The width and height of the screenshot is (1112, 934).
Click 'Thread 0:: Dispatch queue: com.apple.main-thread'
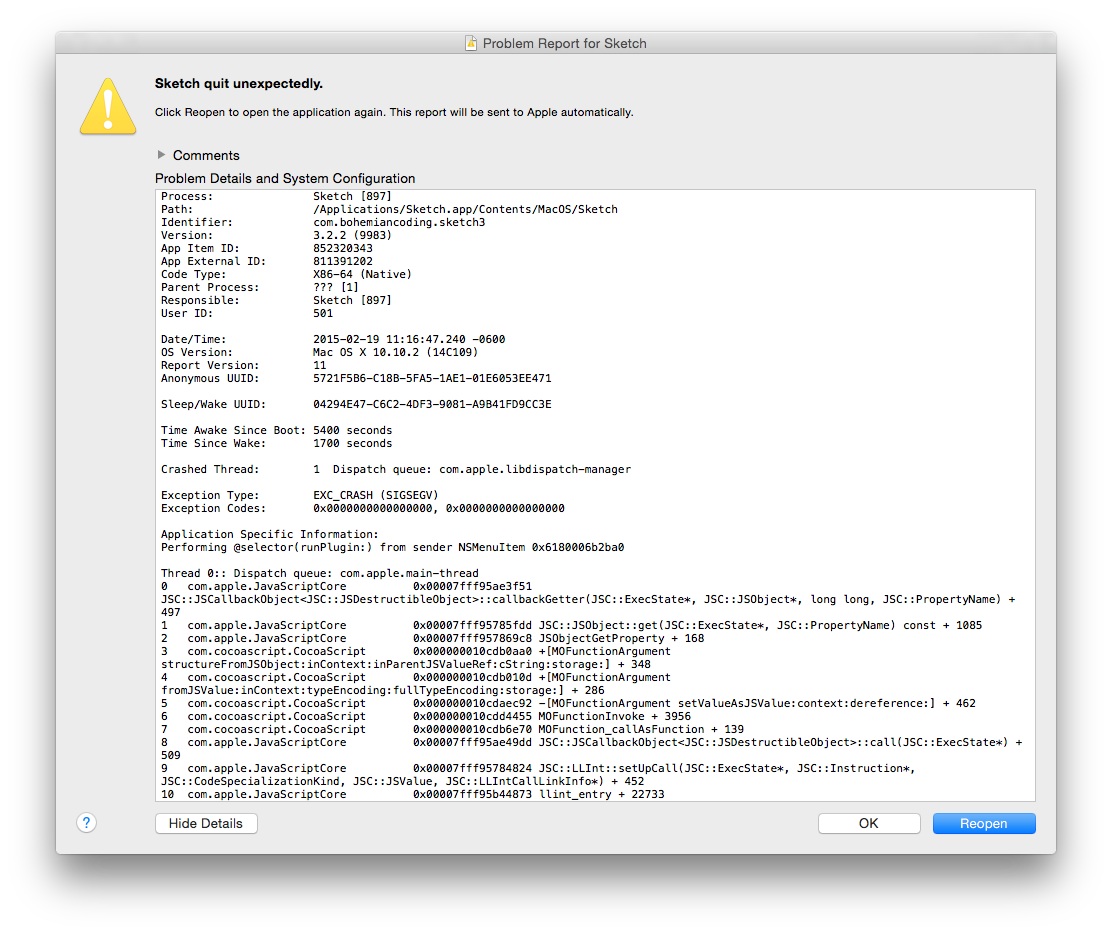pyautogui.click(x=320, y=573)
